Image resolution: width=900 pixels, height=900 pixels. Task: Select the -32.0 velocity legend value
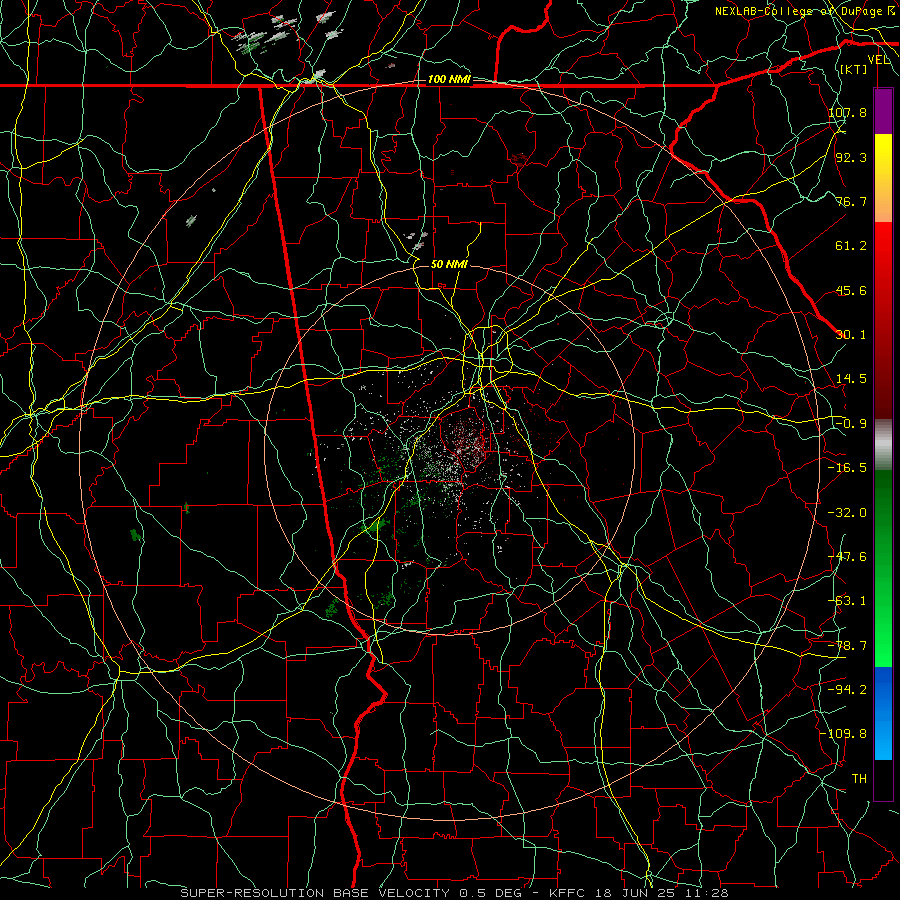(x=847, y=513)
